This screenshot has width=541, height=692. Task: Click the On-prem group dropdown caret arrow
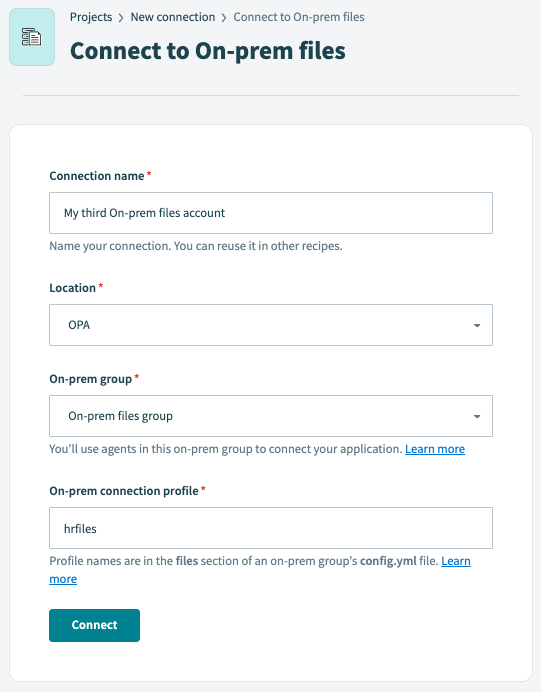pyautogui.click(x=477, y=416)
